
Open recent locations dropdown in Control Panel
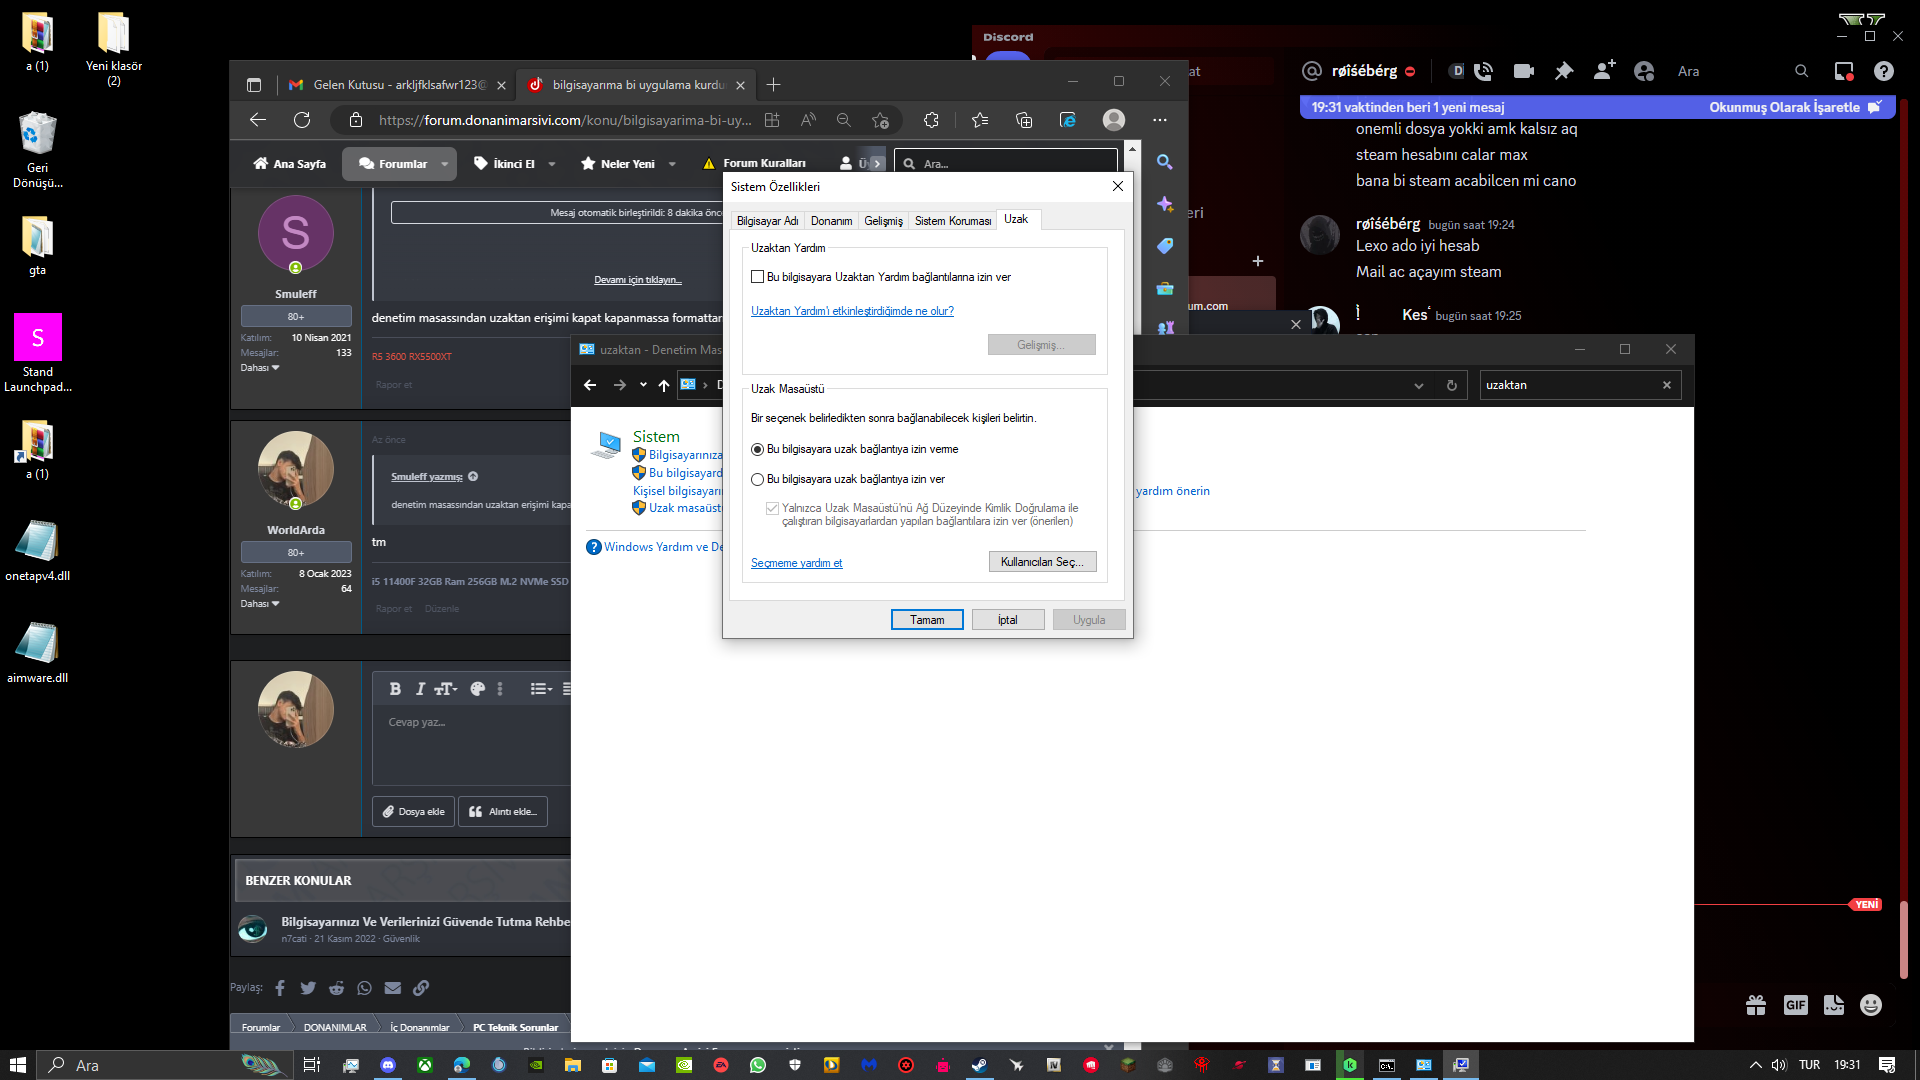point(643,385)
